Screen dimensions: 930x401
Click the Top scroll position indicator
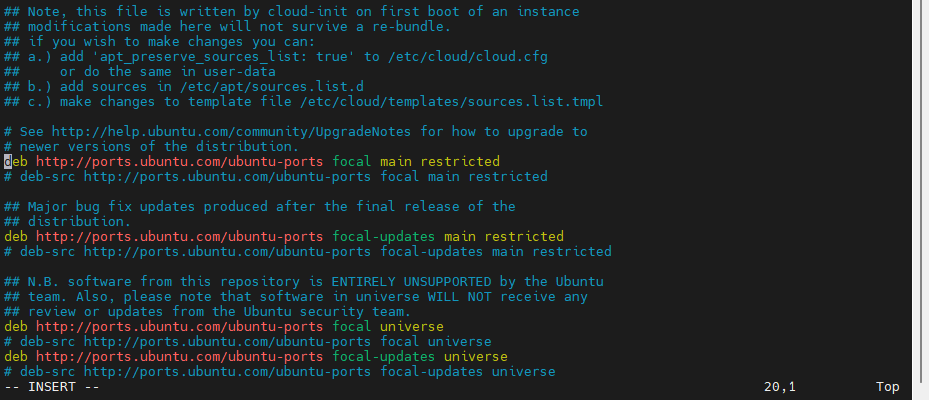[x=887, y=387]
